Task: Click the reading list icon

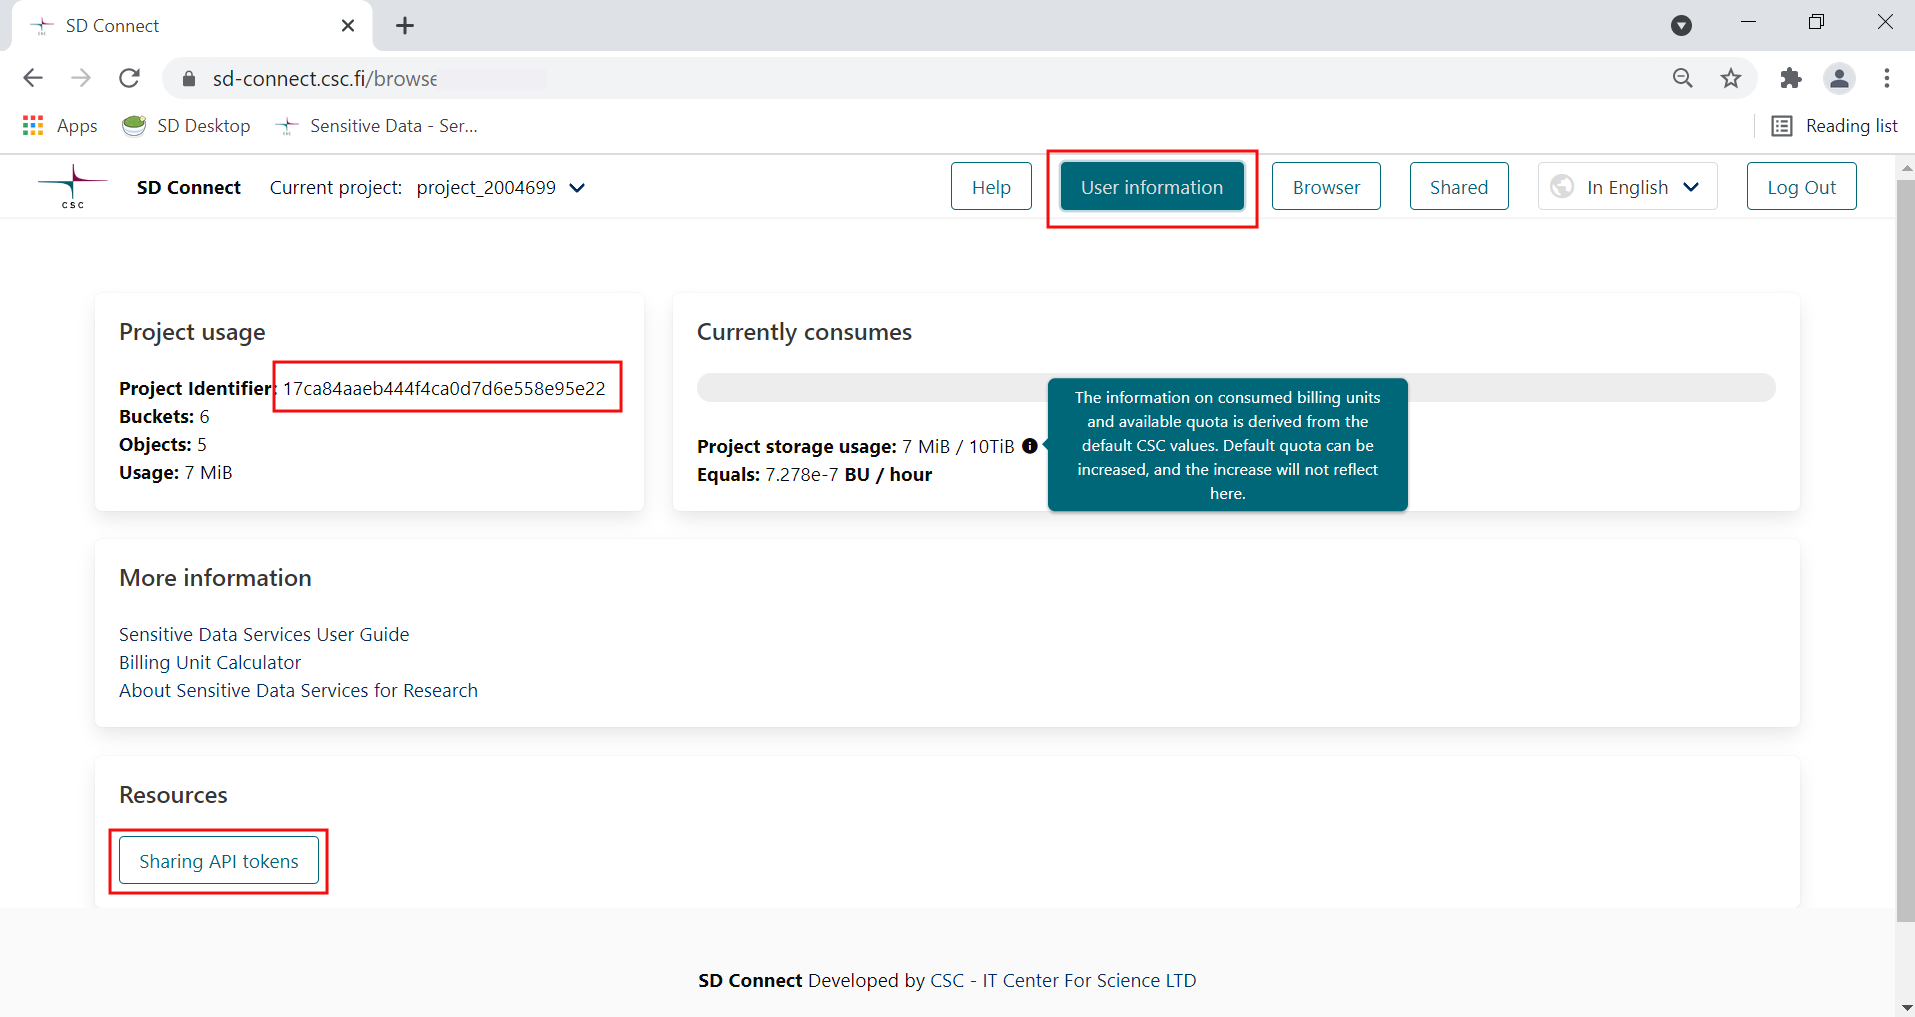Action: (x=1782, y=125)
